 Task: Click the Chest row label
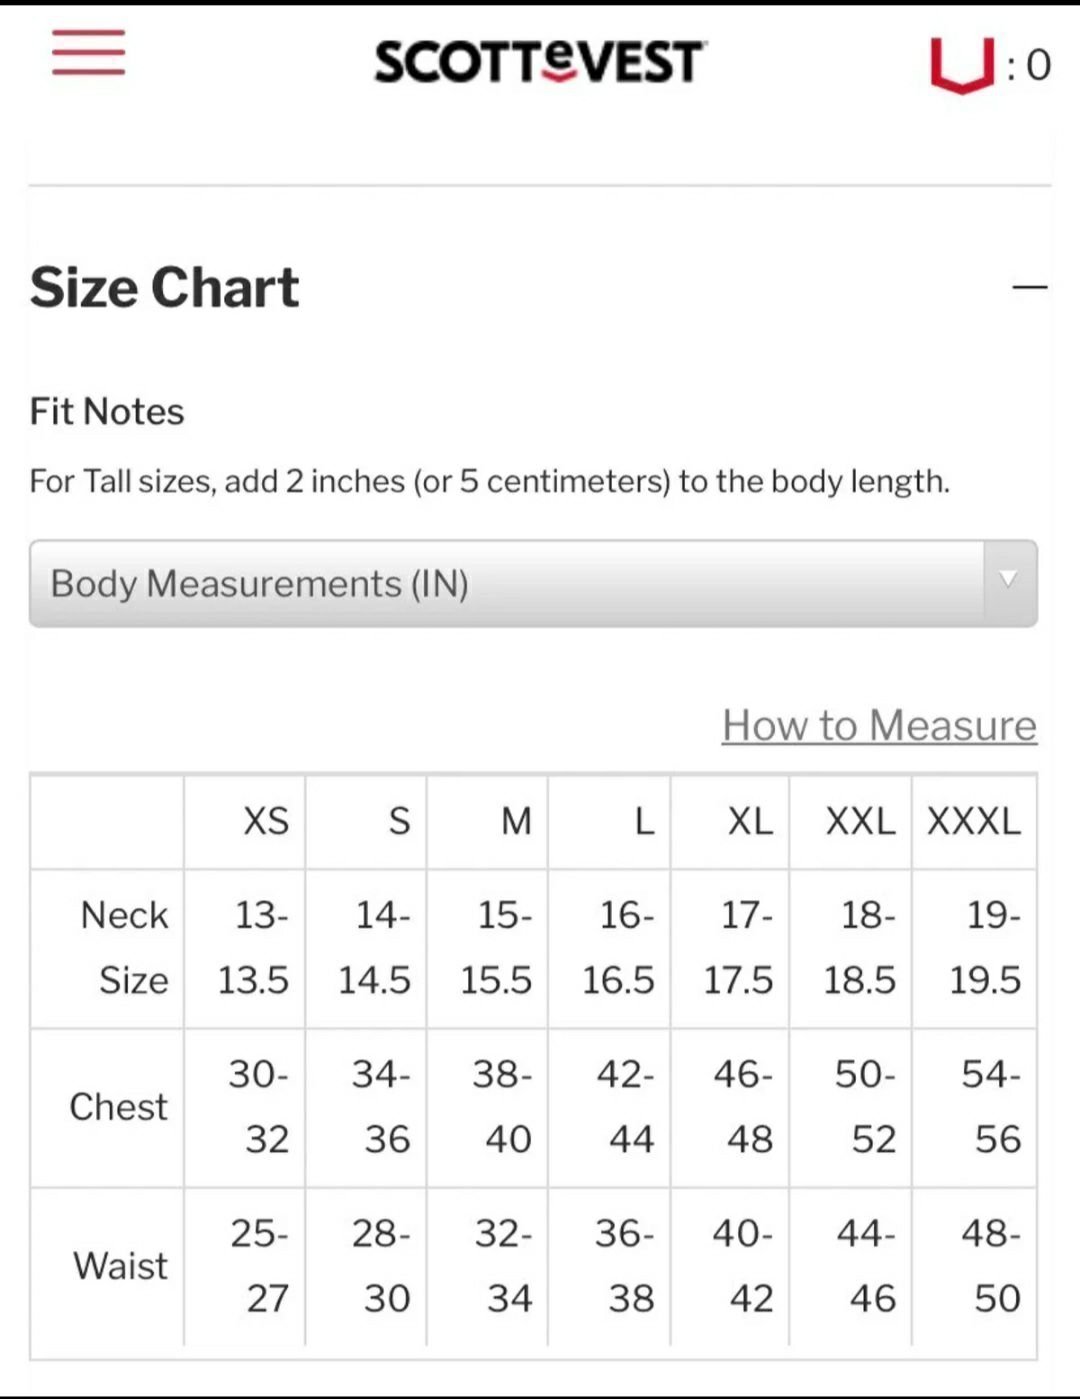[x=119, y=1107]
